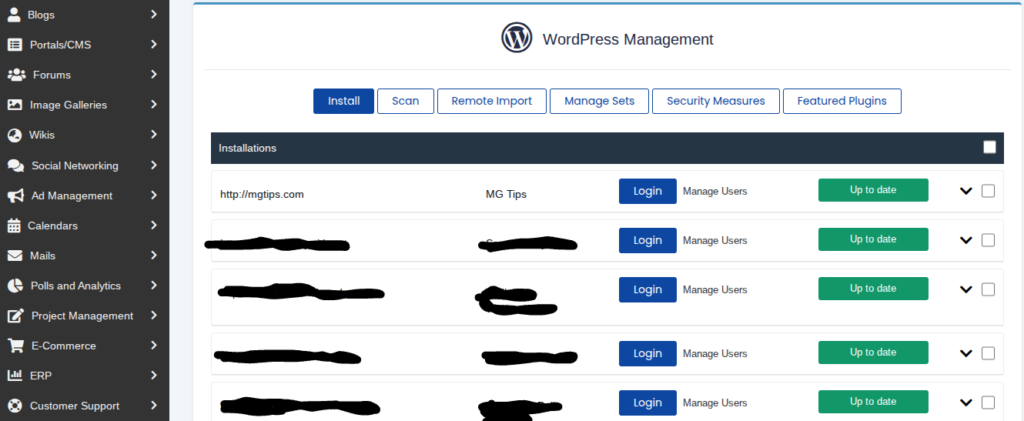Open the Scan tab

point(406,101)
